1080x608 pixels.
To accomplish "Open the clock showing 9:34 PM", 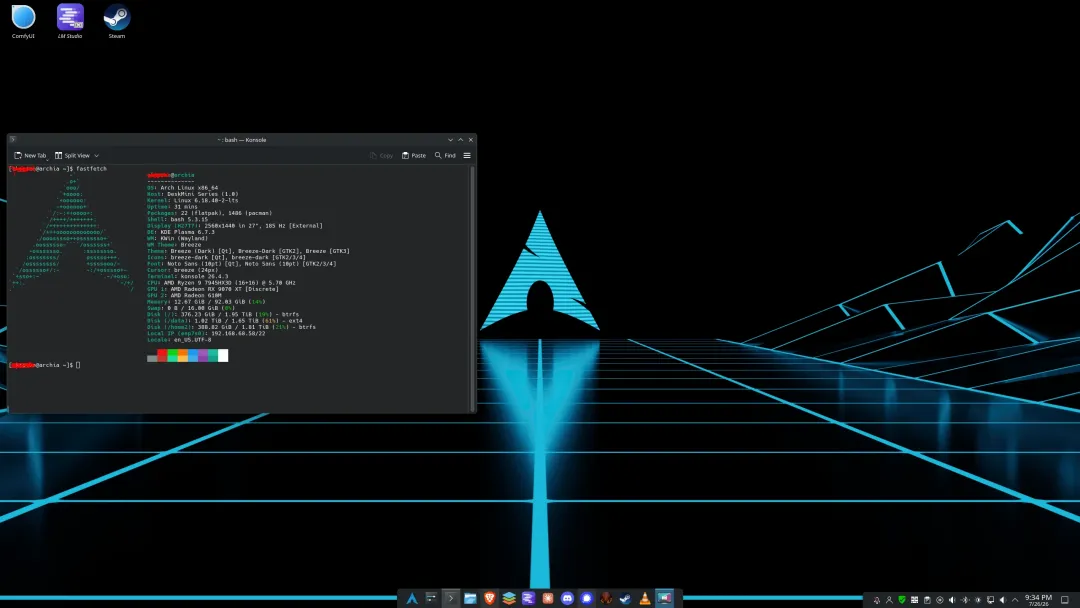I will click(1038, 600).
